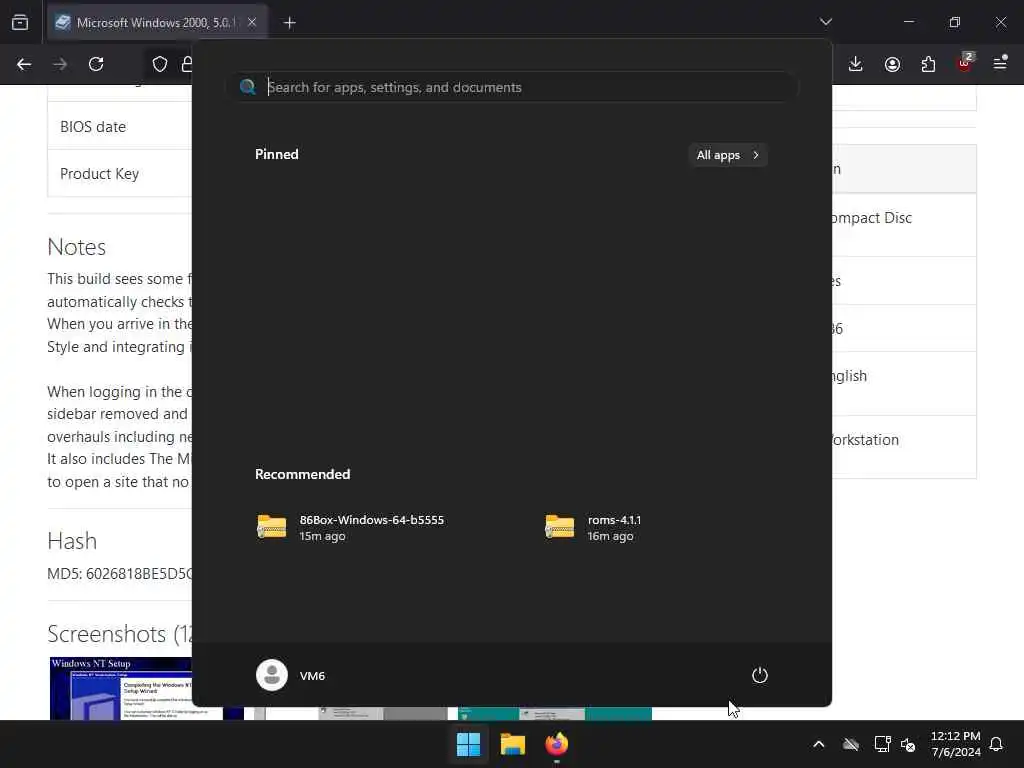Image resolution: width=1024 pixels, height=768 pixels.
Task: Click the Hash heading on page
Action: (x=72, y=541)
